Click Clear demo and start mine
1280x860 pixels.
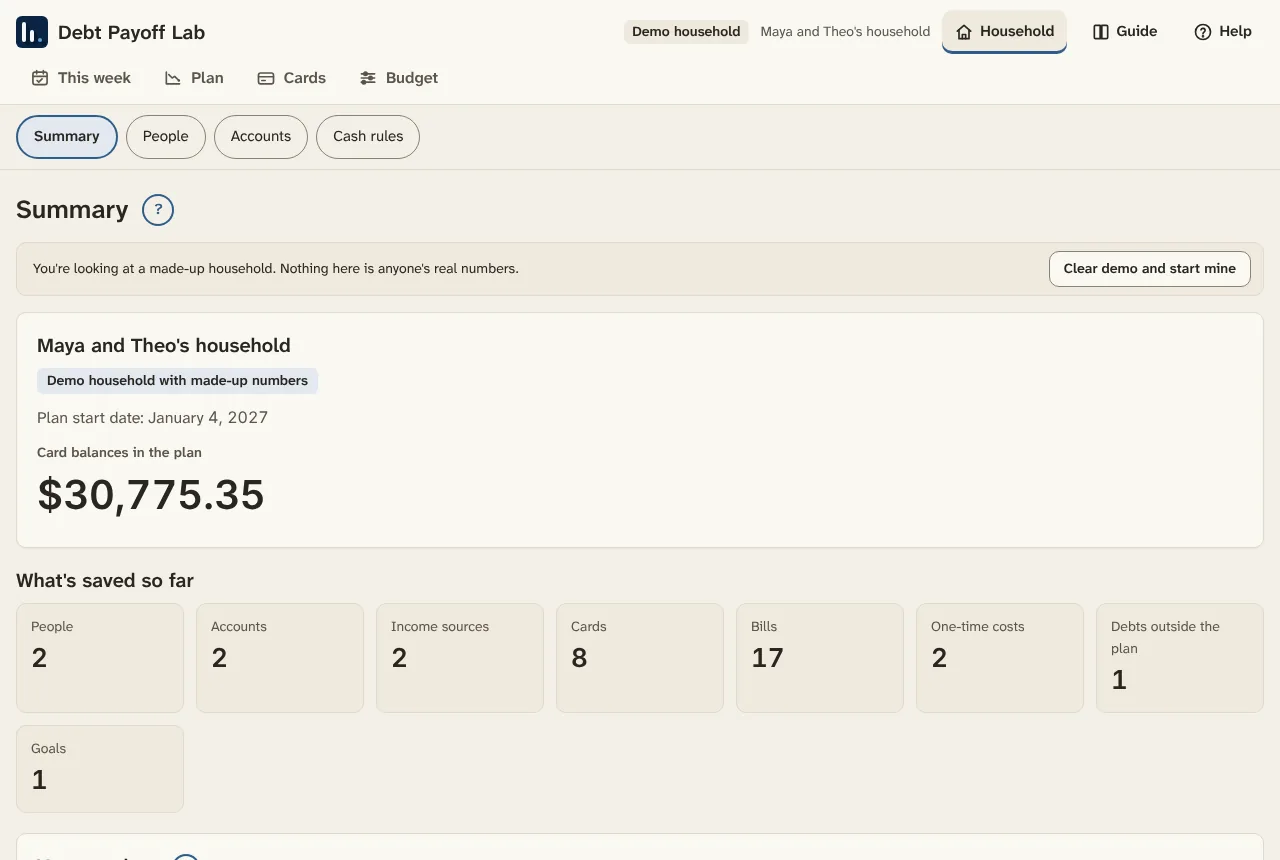(1150, 269)
